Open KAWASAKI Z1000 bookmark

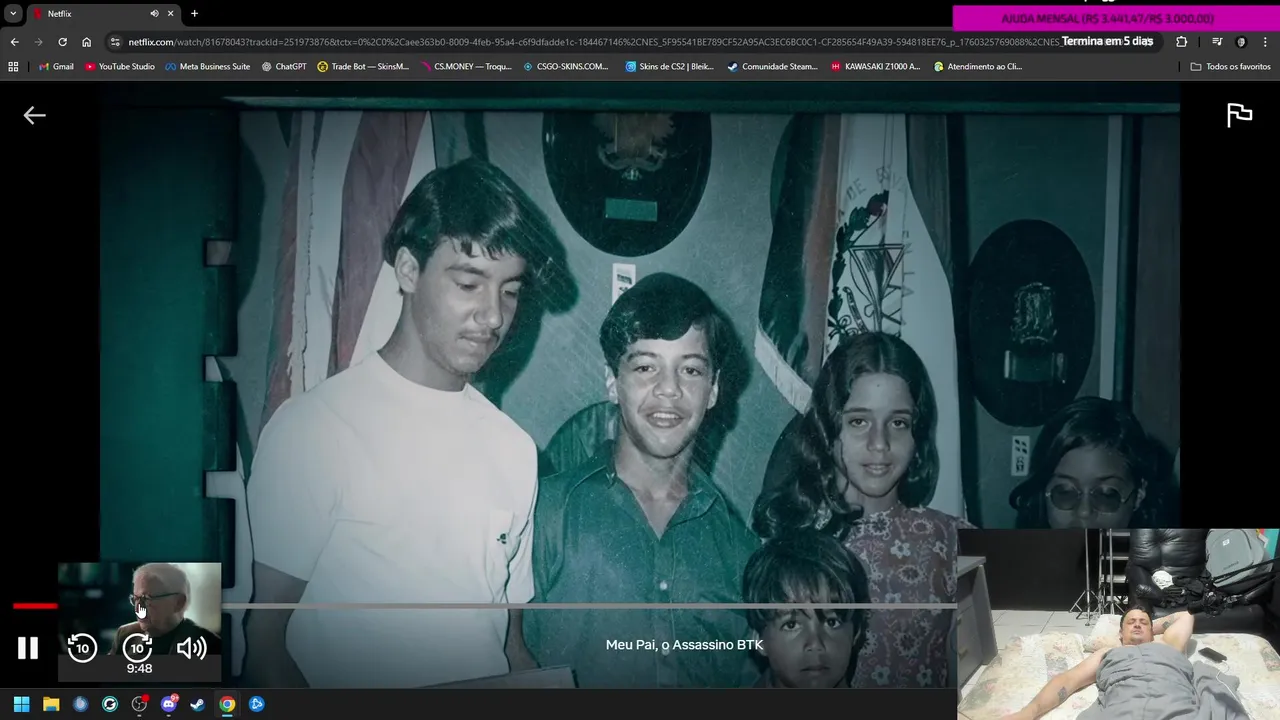[876, 67]
